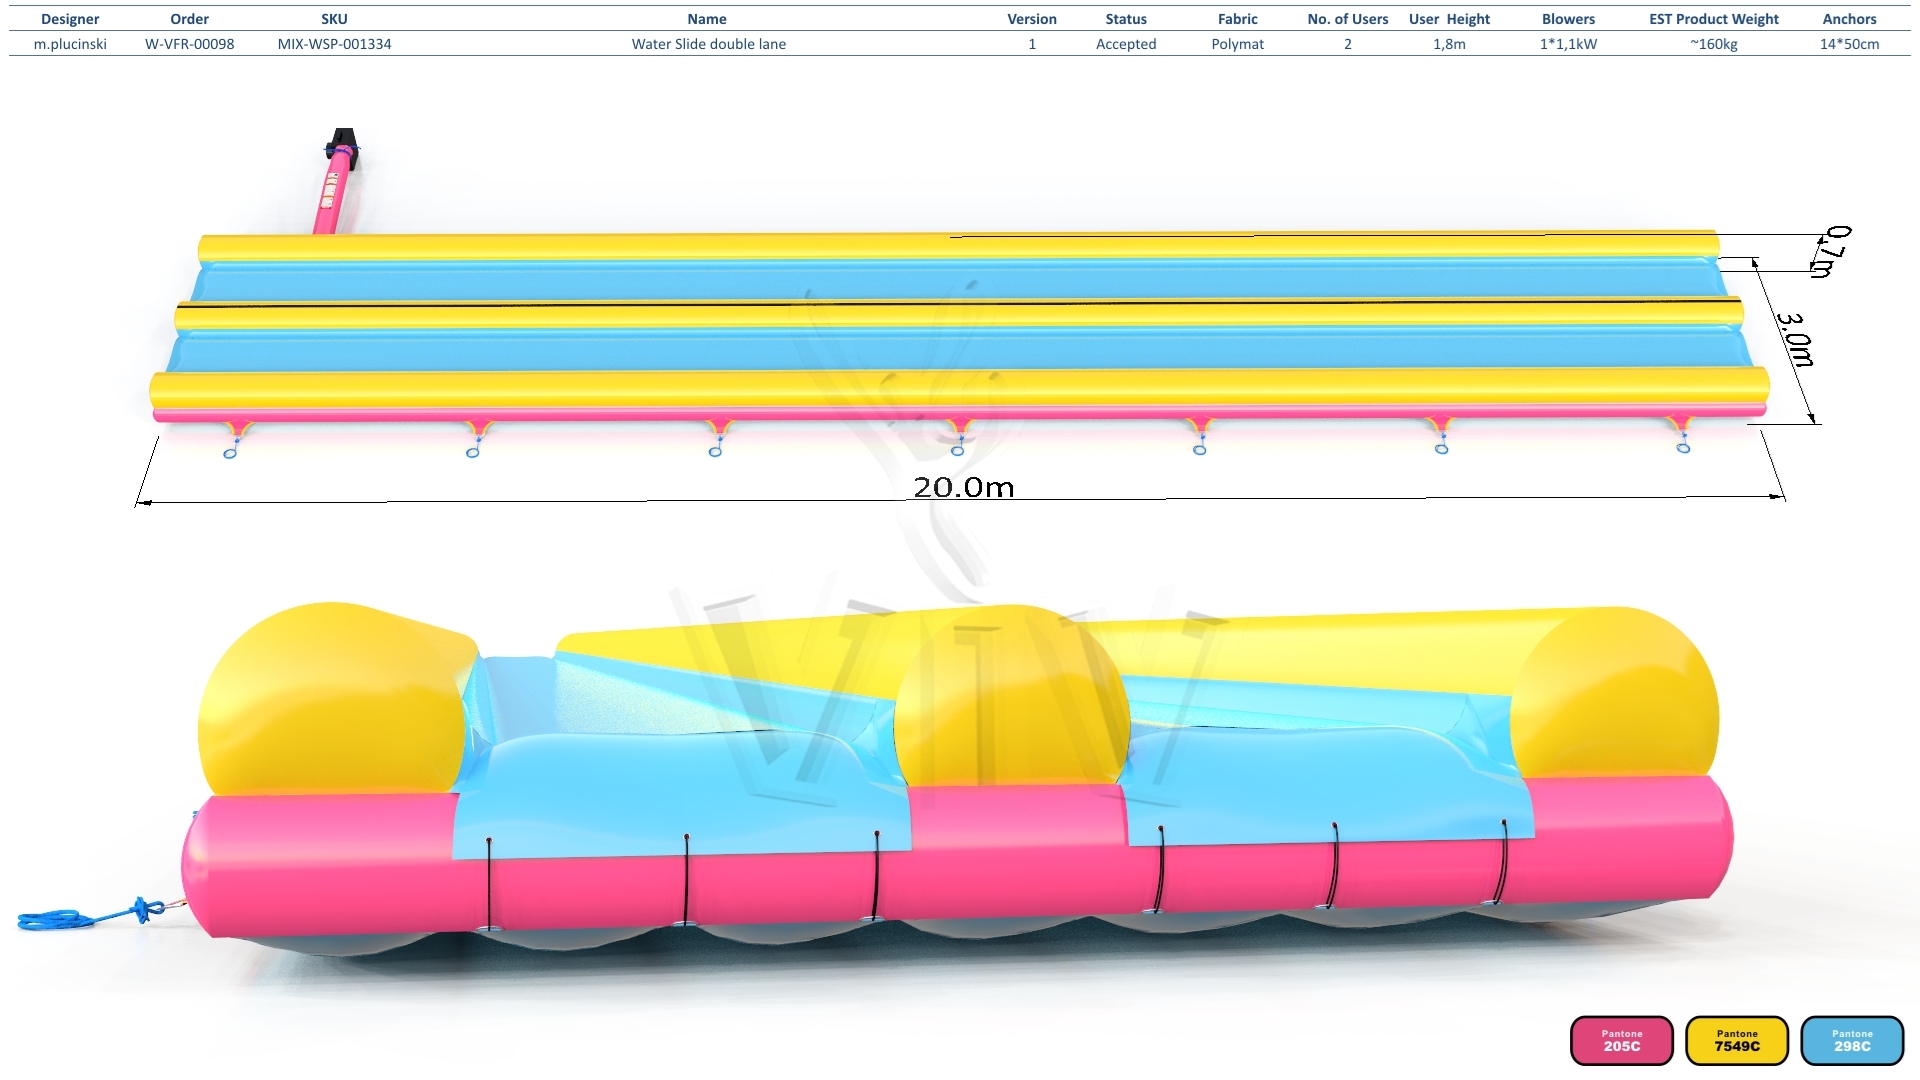Select user height value 1,8m
1920x1080 pixels.
[x=1449, y=44]
